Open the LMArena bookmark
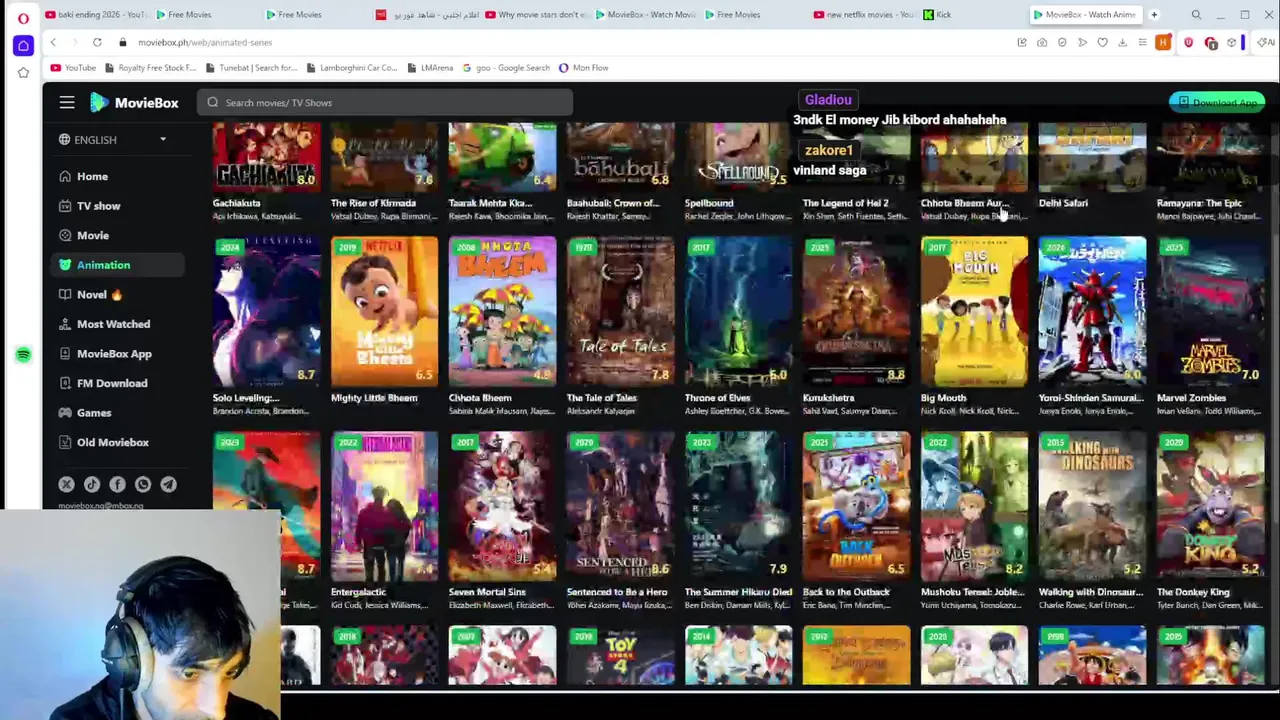The height and width of the screenshot is (720, 1280). (430, 68)
